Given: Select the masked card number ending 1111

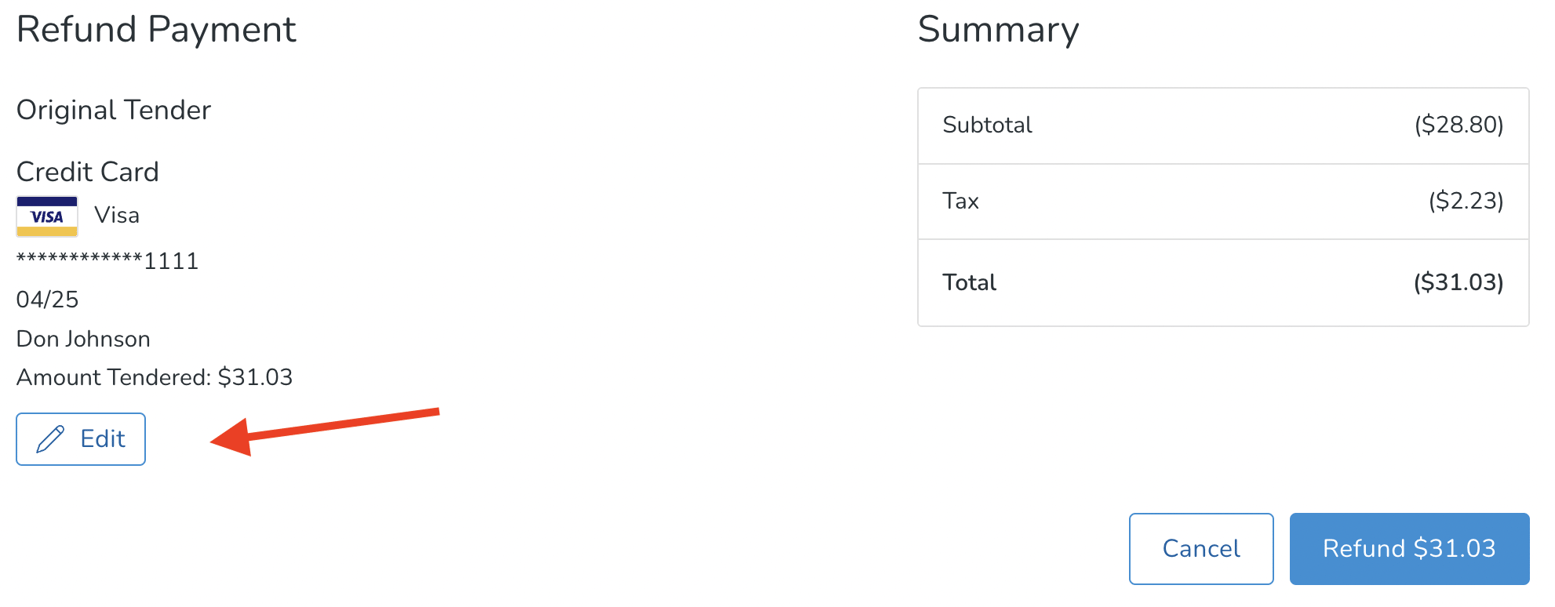Looking at the screenshot, I should pos(106,259).
